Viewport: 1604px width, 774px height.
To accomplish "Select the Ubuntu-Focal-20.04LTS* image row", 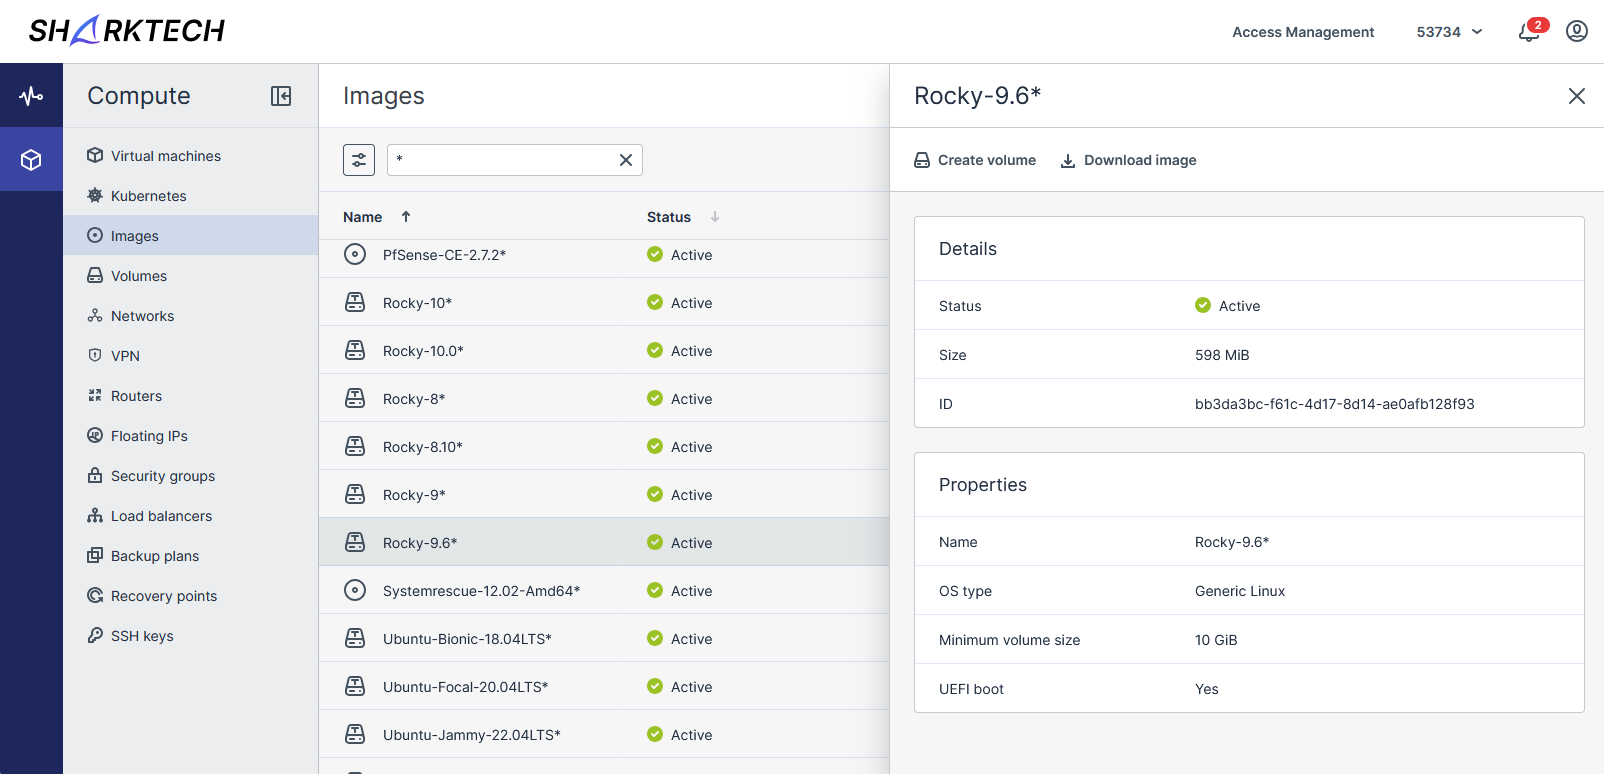I will pyautogui.click(x=465, y=687).
